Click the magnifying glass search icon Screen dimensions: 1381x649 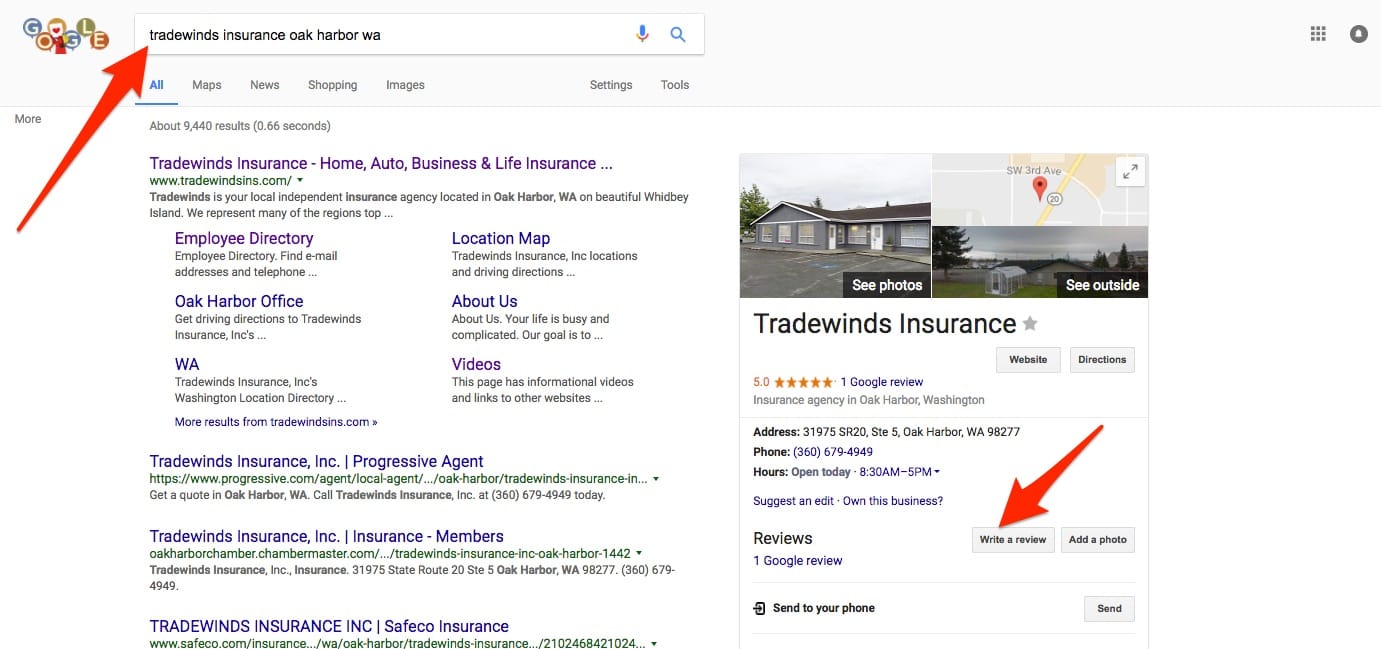tap(678, 34)
